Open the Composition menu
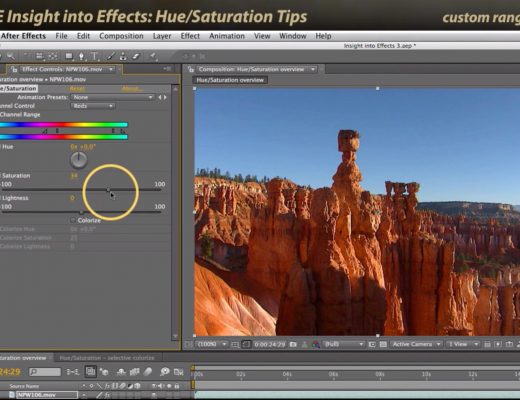Image resolution: width=520 pixels, height=400 pixels. (x=121, y=36)
